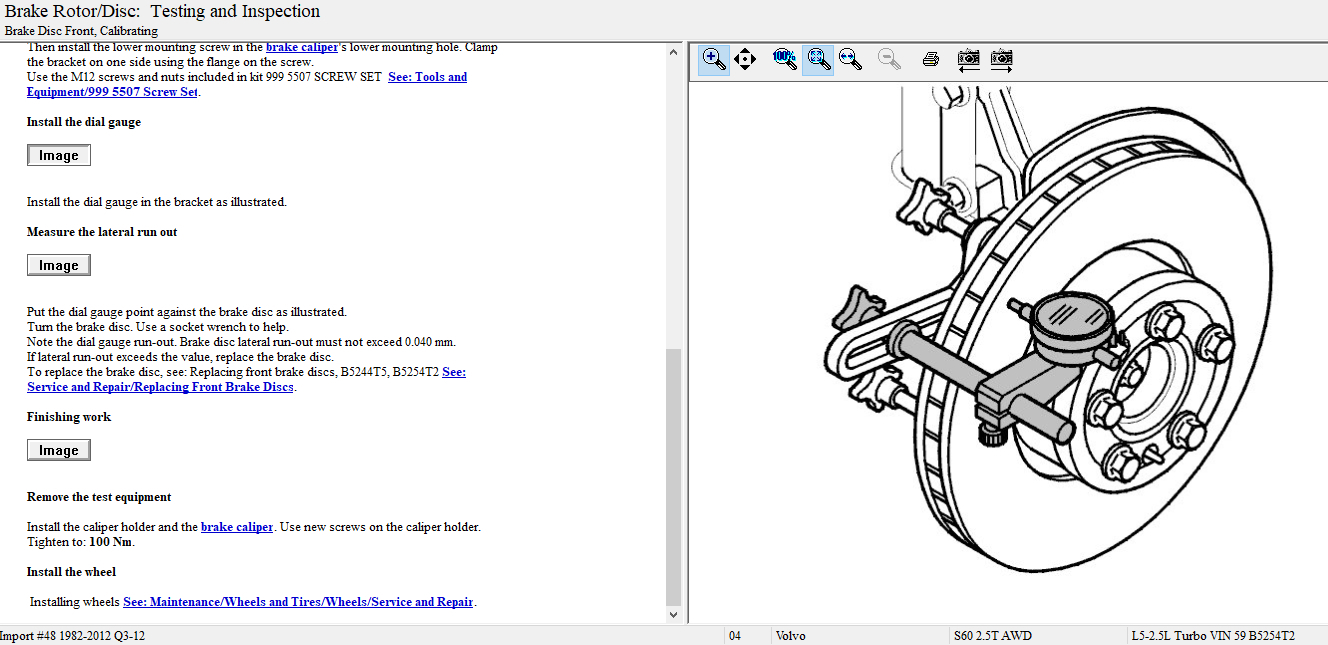Toggle the fit-to-window zoom icon
This screenshot has height=645, width=1328.
pyautogui.click(x=818, y=59)
